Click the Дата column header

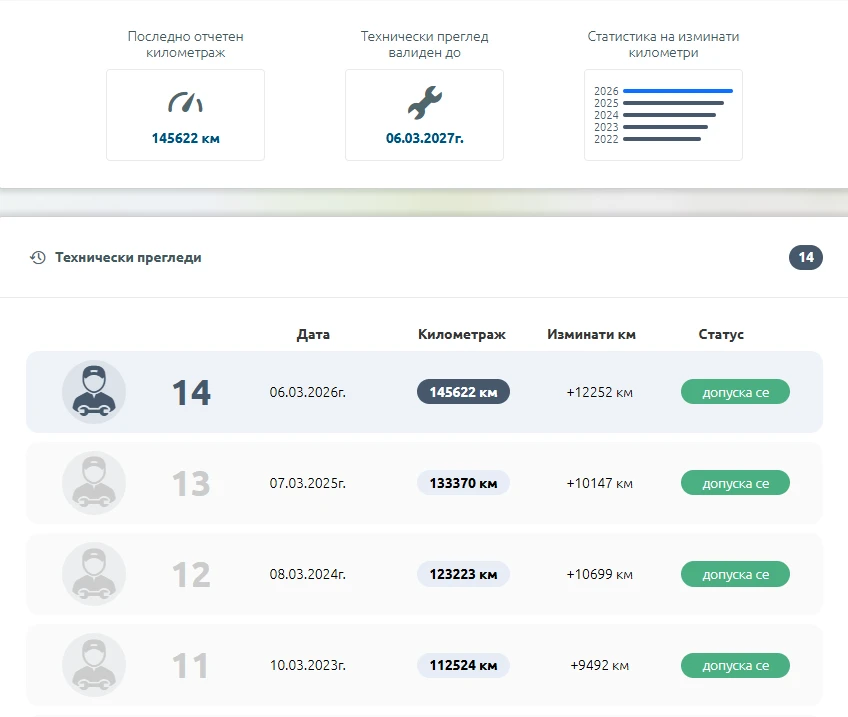click(313, 335)
